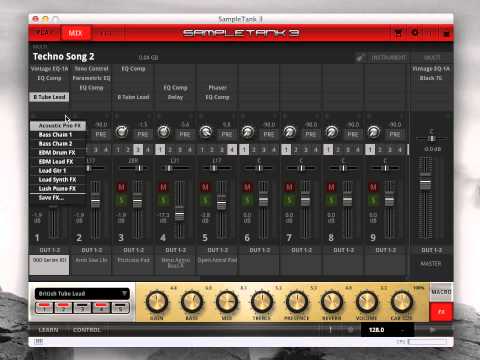Click the INSTRUMENT button
This screenshot has width=480, height=360.
point(389,58)
